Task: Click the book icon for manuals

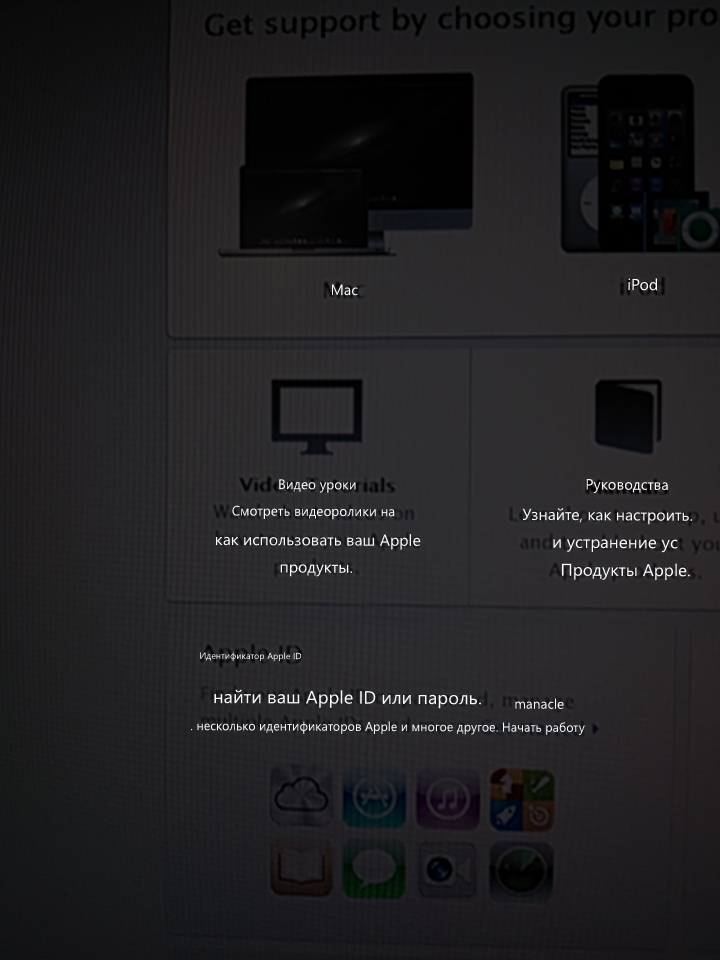Action: [628, 416]
